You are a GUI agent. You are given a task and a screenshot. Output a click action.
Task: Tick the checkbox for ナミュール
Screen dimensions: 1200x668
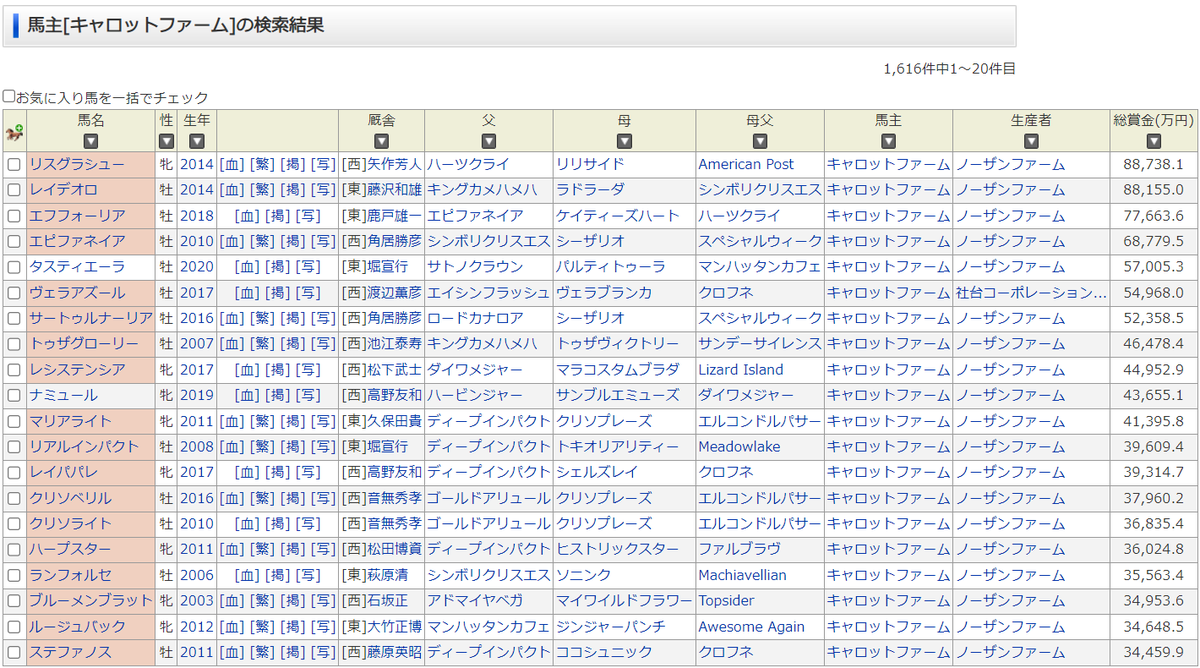pyautogui.click(x=14, y=395)
